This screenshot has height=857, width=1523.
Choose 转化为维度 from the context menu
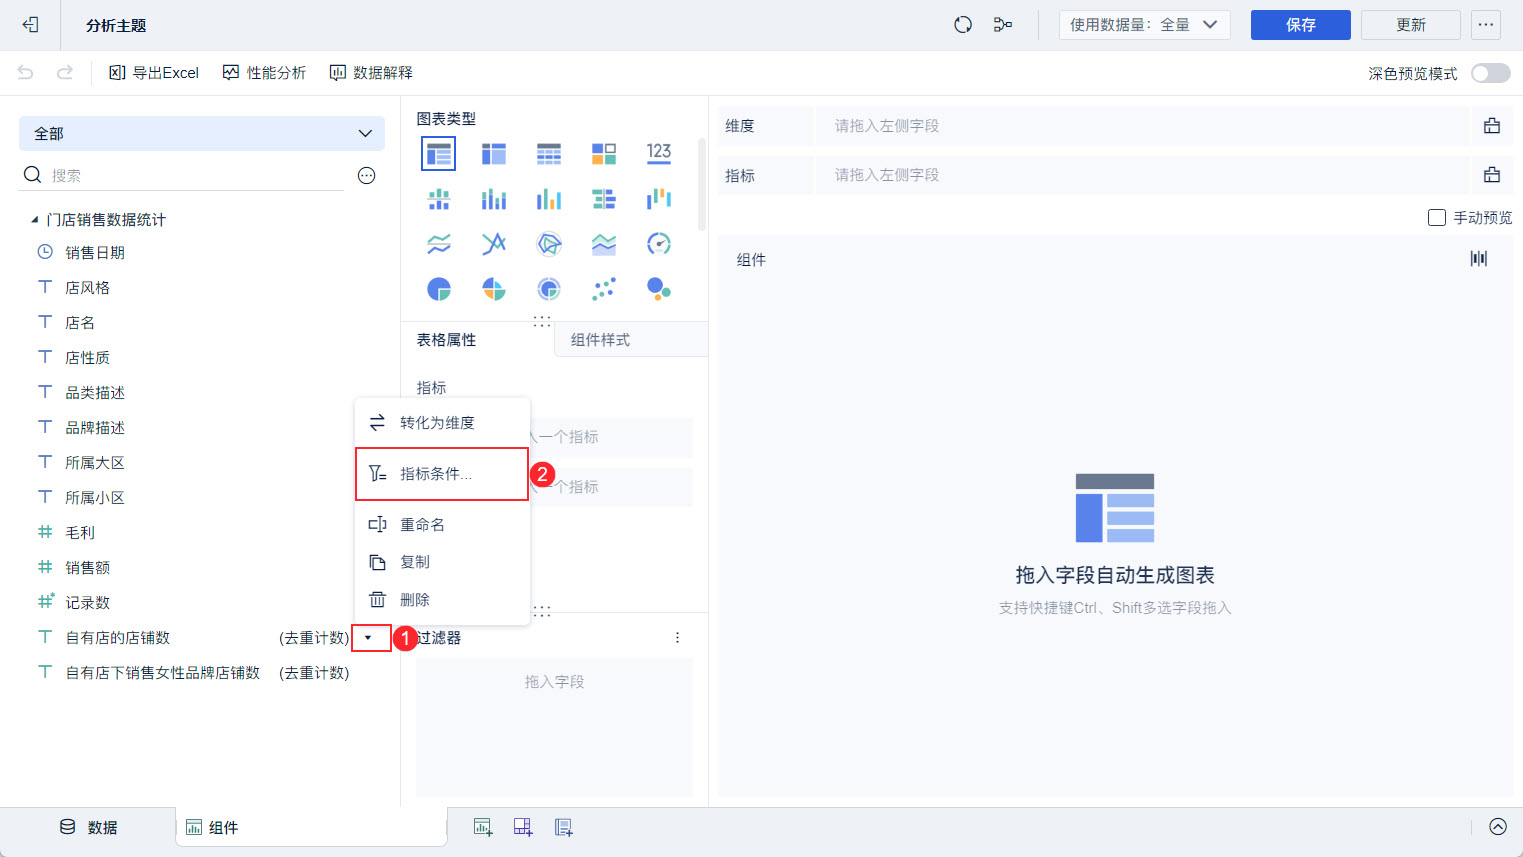click(x=442, y=423)
